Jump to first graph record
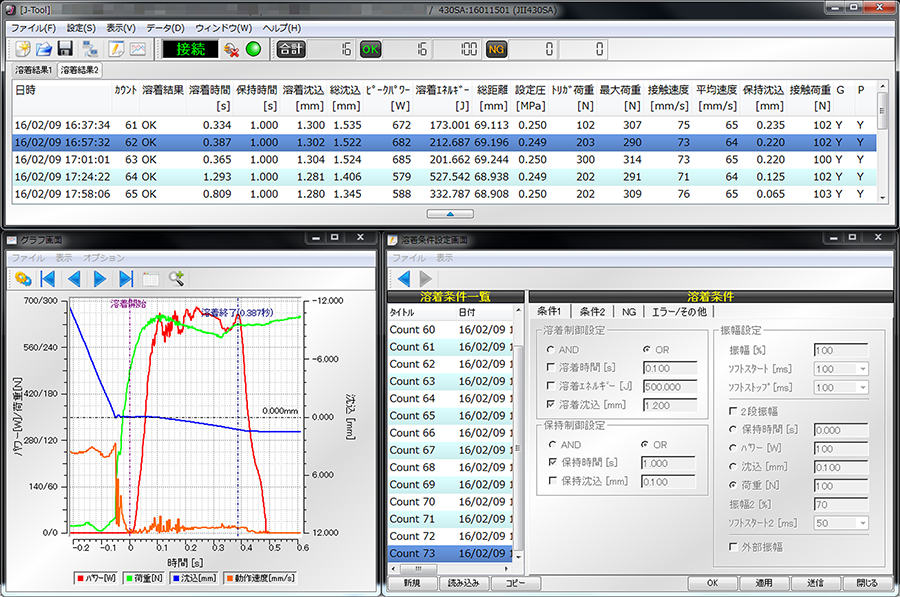Image resolution: width=900 pixels, height=597 pixels. [x=48, y=279]
